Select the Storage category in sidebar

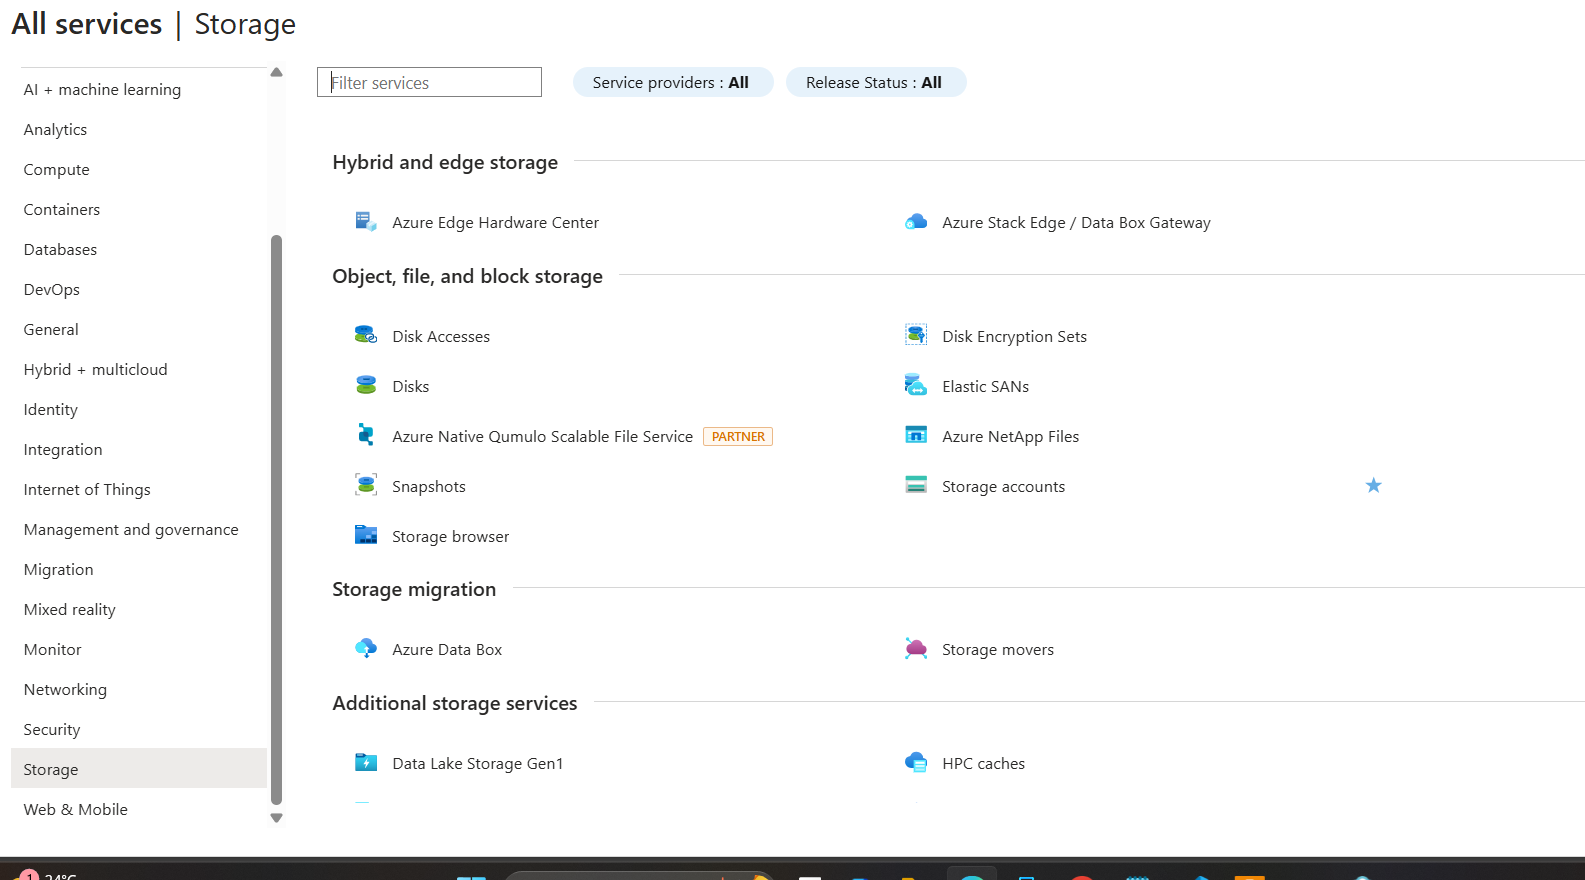pos(139,769)
